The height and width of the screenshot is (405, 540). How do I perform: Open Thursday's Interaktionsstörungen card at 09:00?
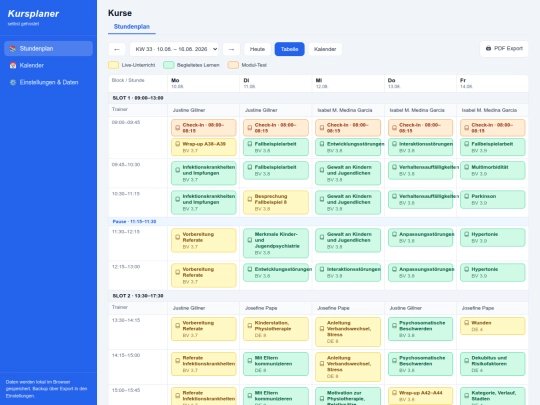click(420, 147)
